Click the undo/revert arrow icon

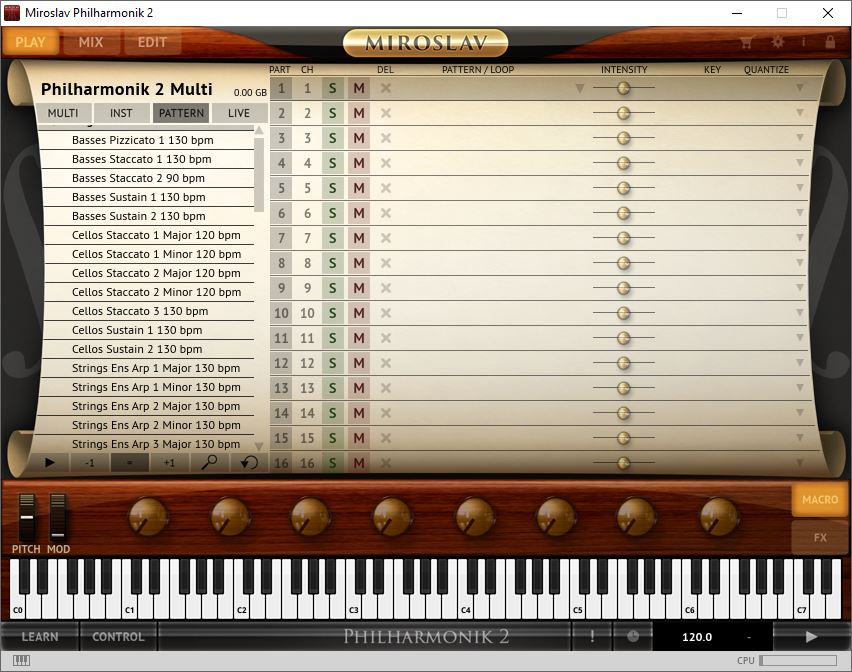tap(249, 462)
